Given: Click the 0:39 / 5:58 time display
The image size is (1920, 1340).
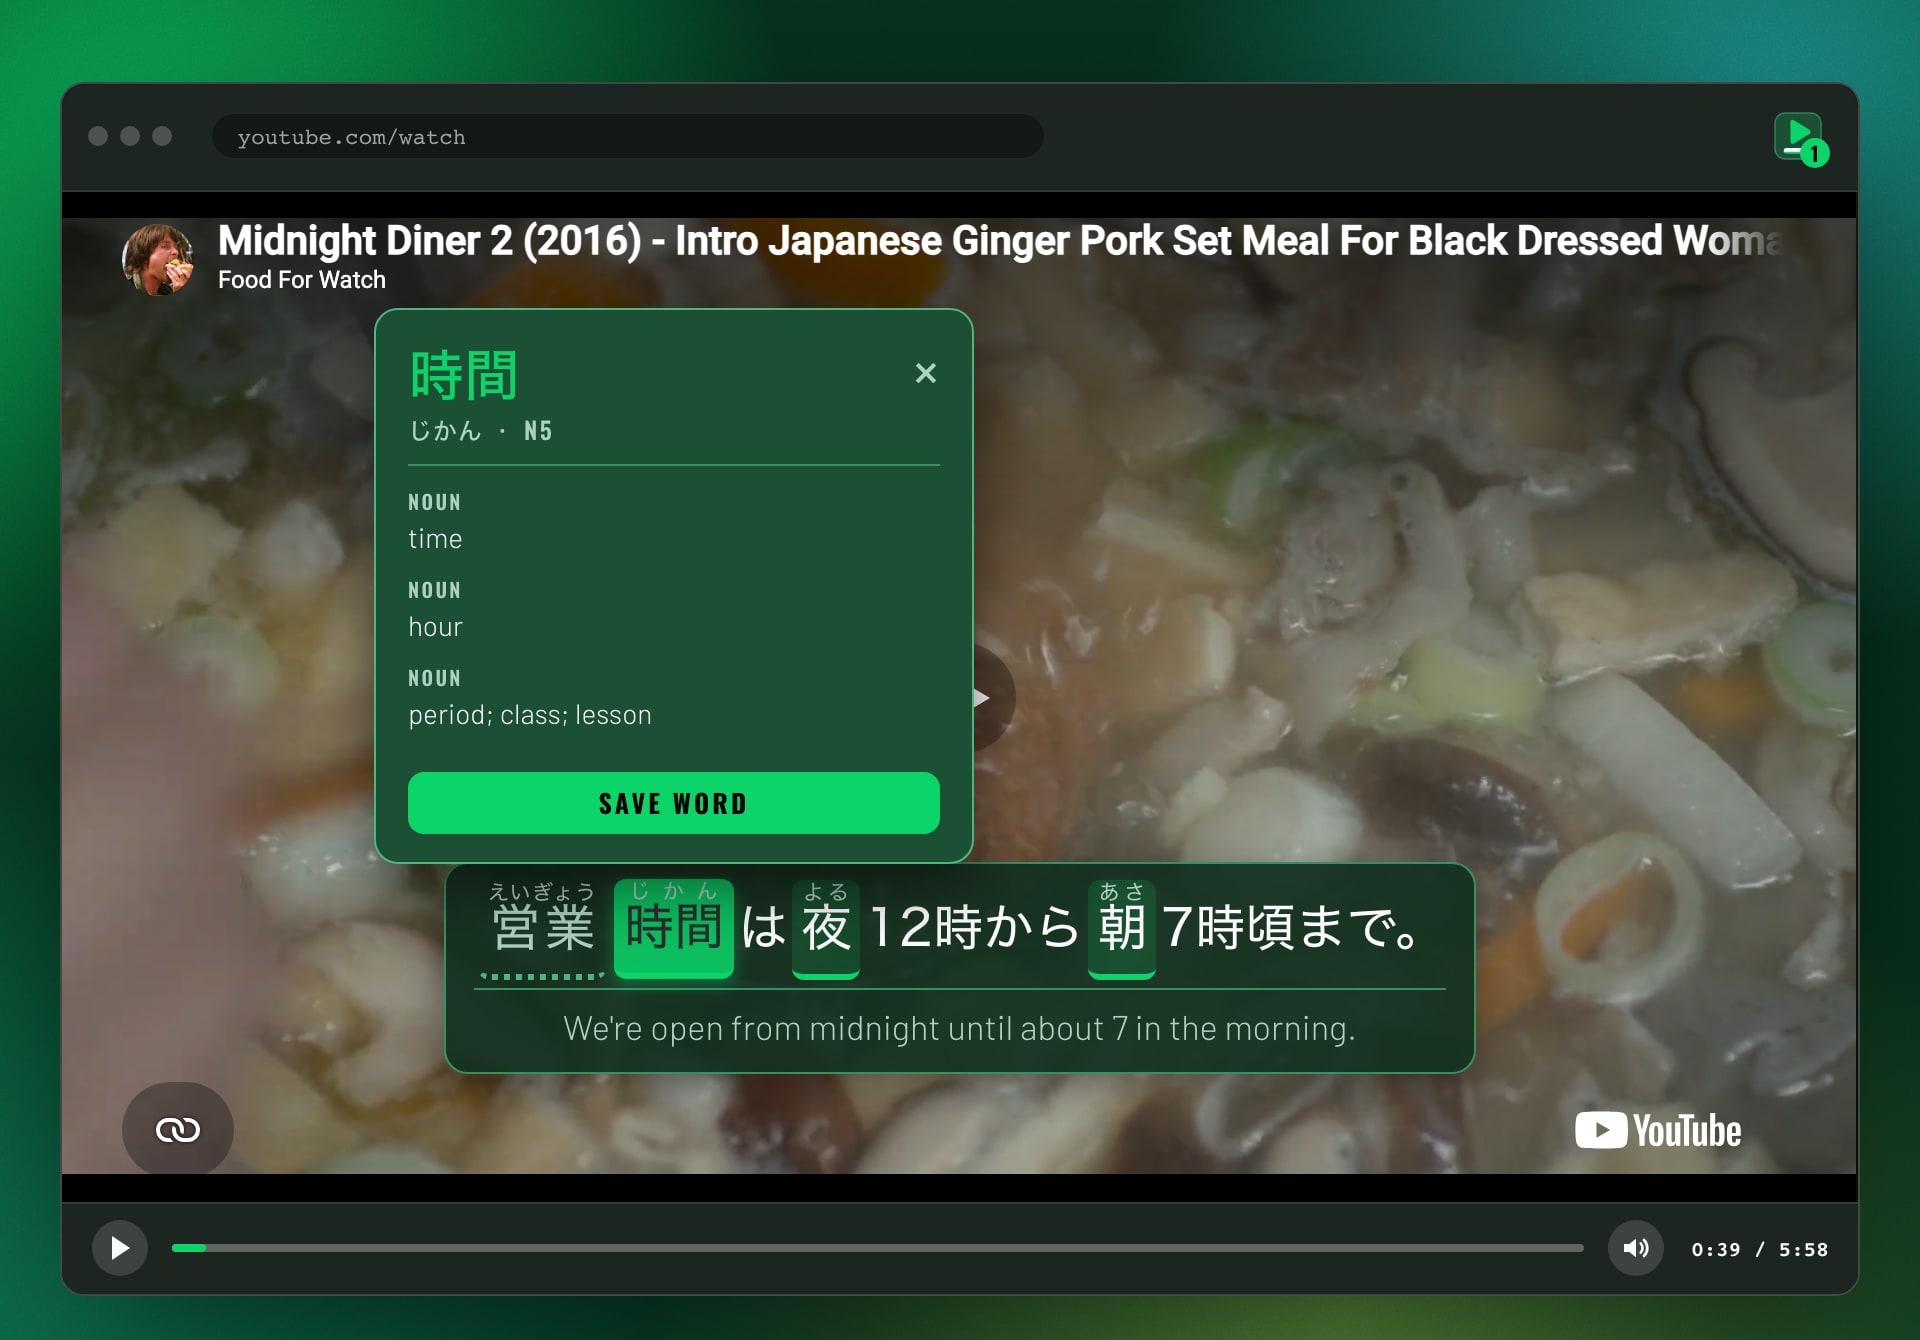Looking at the screenshot, I should tap(1760, 1249).
